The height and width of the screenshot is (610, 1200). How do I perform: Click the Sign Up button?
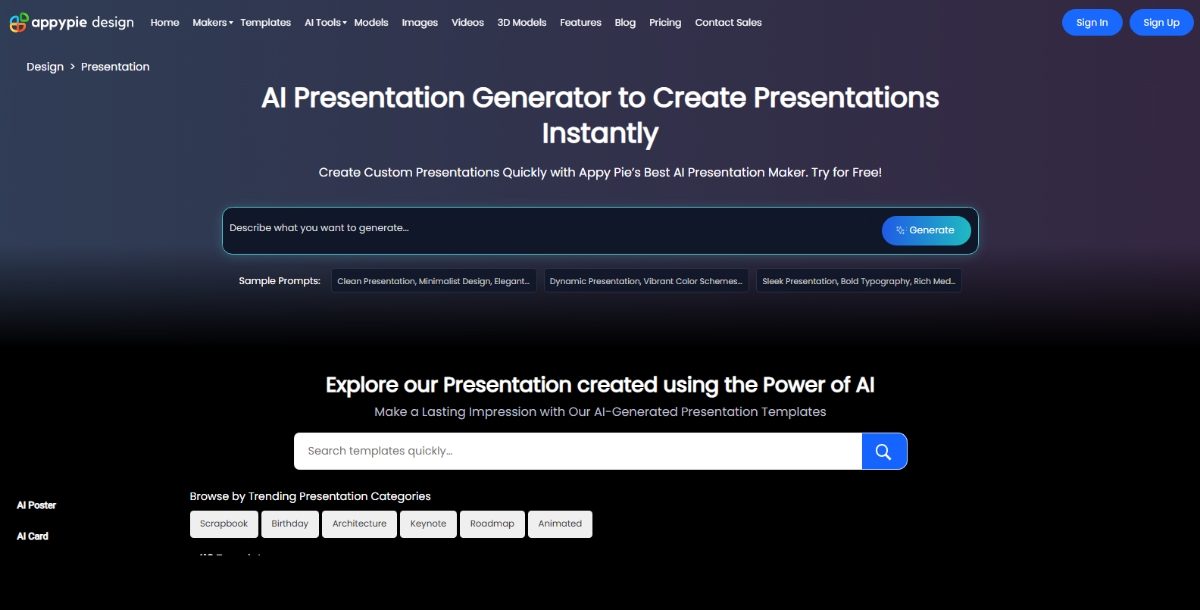(x=1160, y=22)
